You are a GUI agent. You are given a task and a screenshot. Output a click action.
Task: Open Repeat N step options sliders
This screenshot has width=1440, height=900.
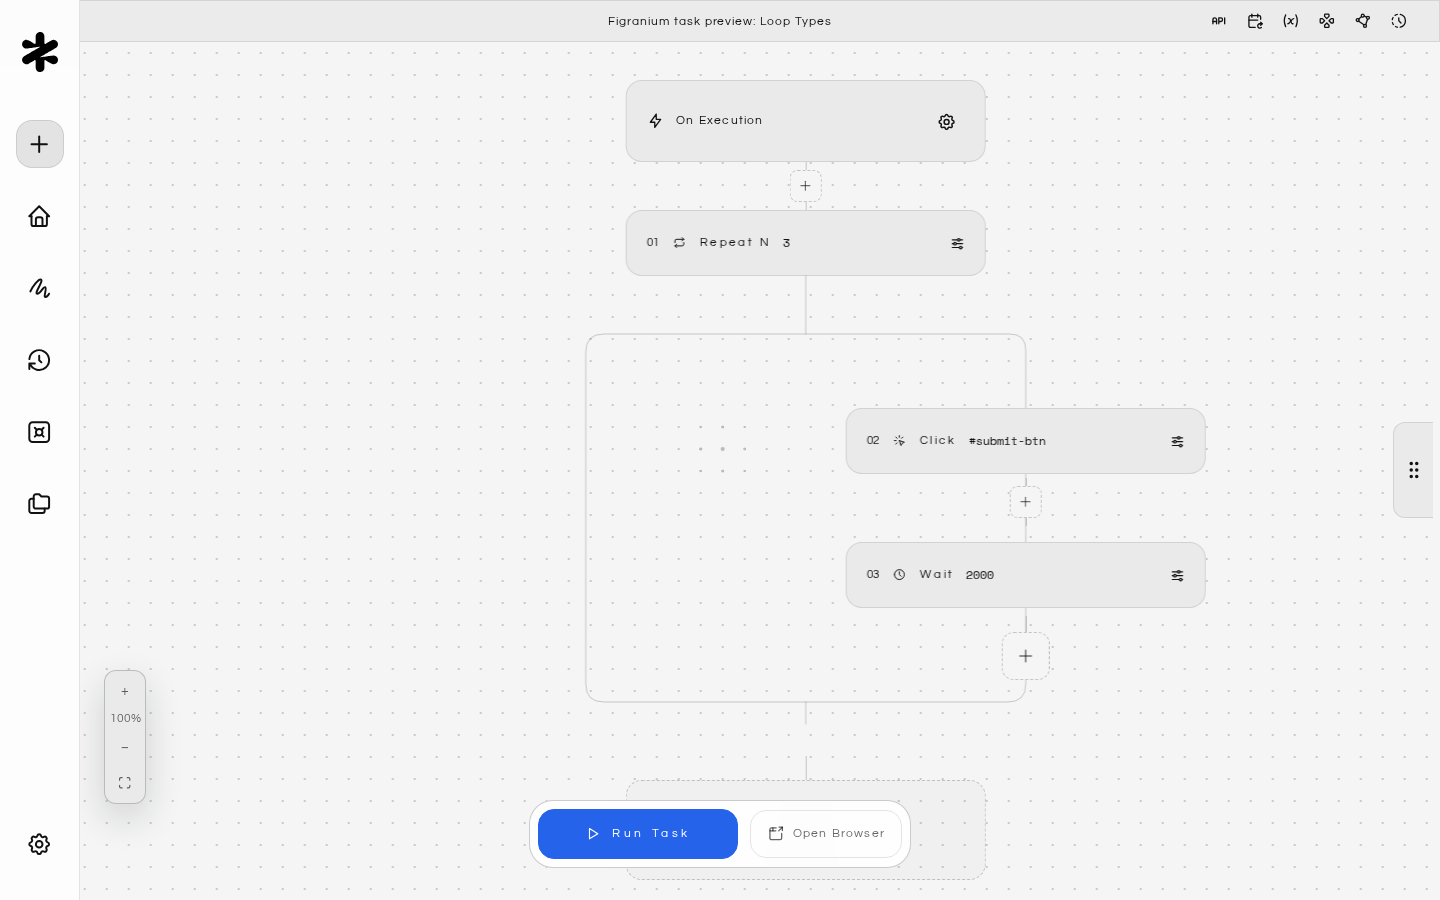[957, 244]
